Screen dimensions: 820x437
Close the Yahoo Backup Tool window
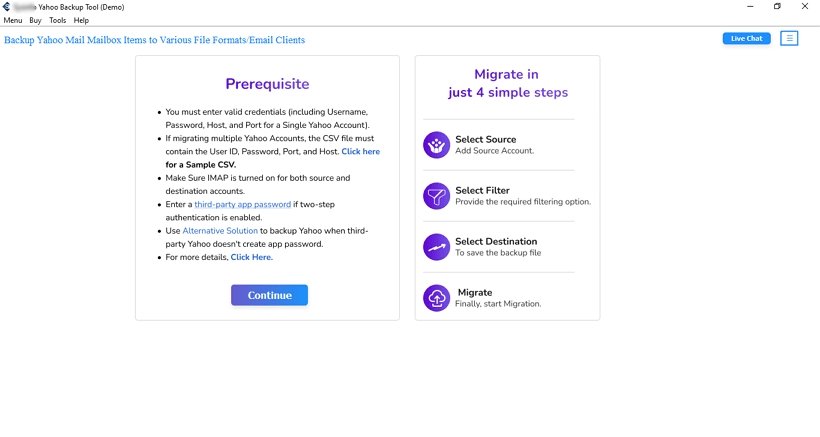tap(805, 6)
